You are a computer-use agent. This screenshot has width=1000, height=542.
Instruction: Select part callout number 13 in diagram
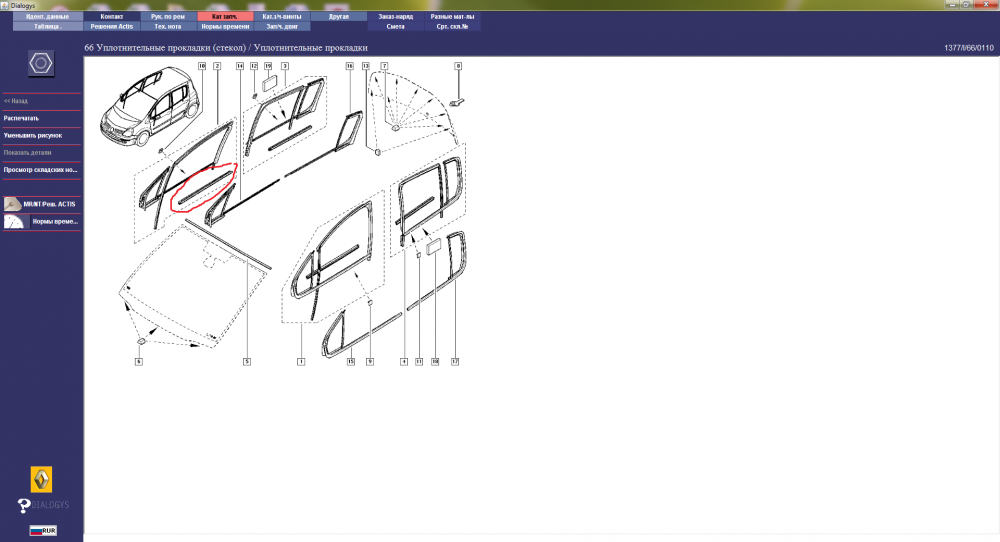365,66
